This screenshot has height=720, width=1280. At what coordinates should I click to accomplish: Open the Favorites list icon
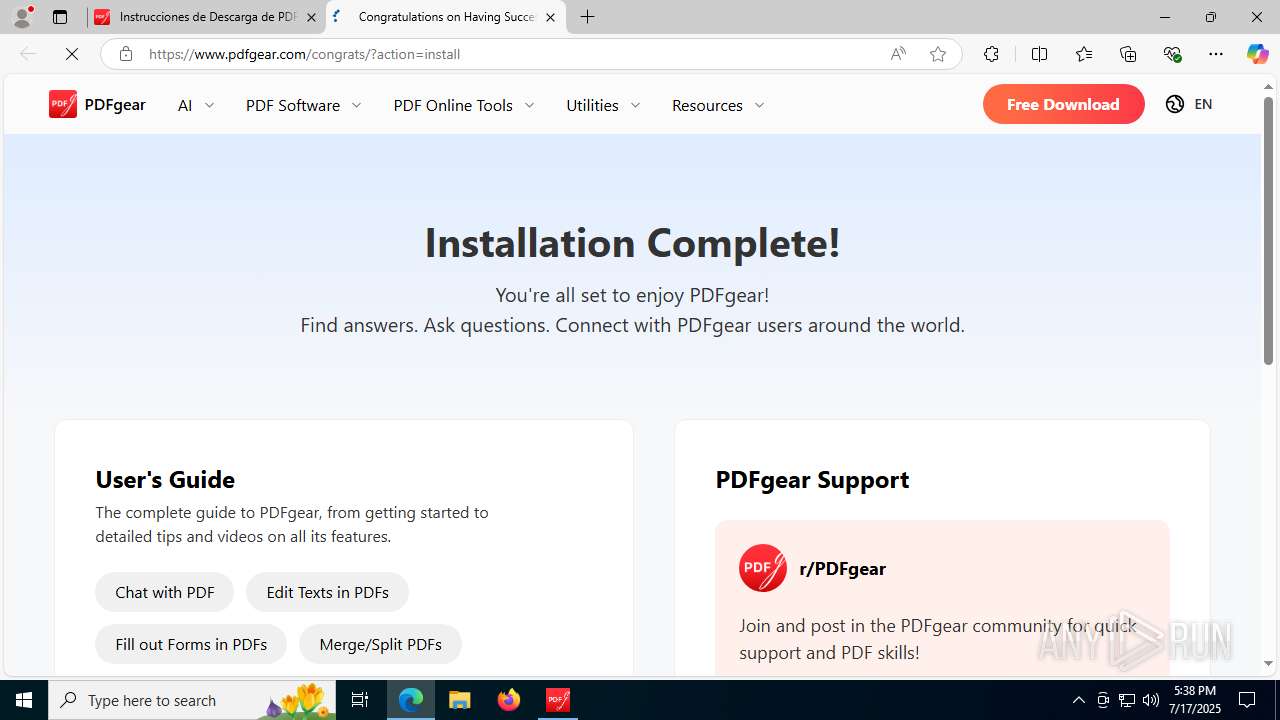(1084, 54)
